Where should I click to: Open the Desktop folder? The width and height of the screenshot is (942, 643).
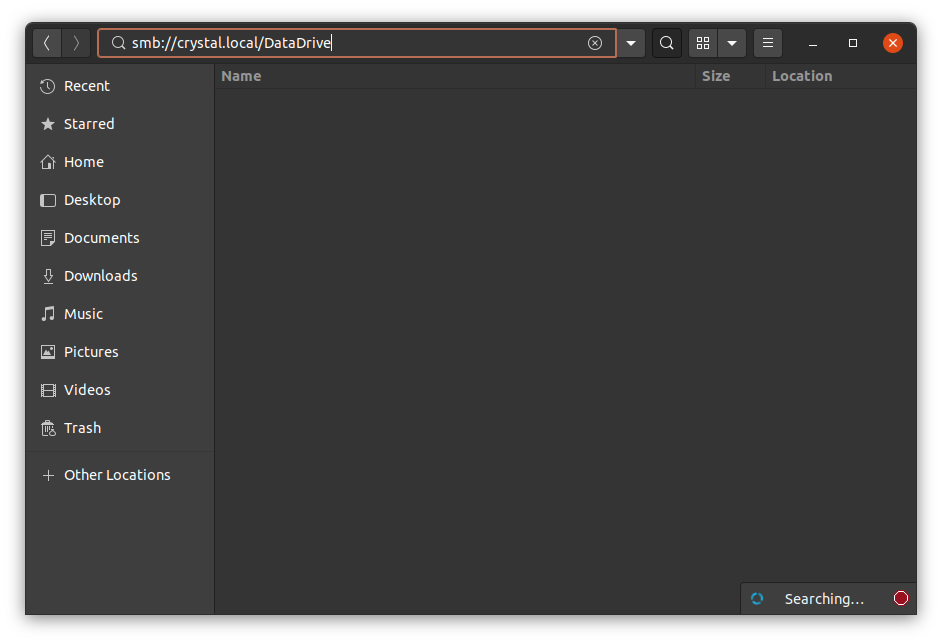(x=92, y=200)
